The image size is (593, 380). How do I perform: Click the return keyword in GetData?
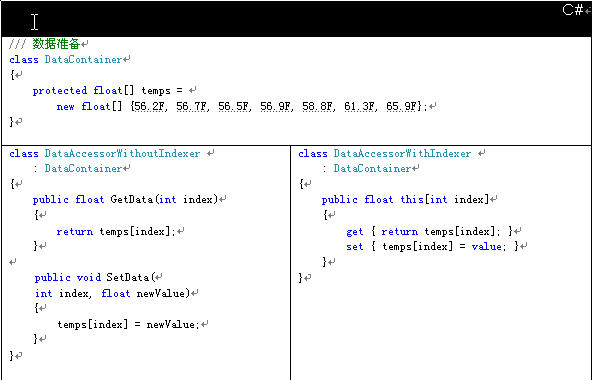(x=75, y=231)
